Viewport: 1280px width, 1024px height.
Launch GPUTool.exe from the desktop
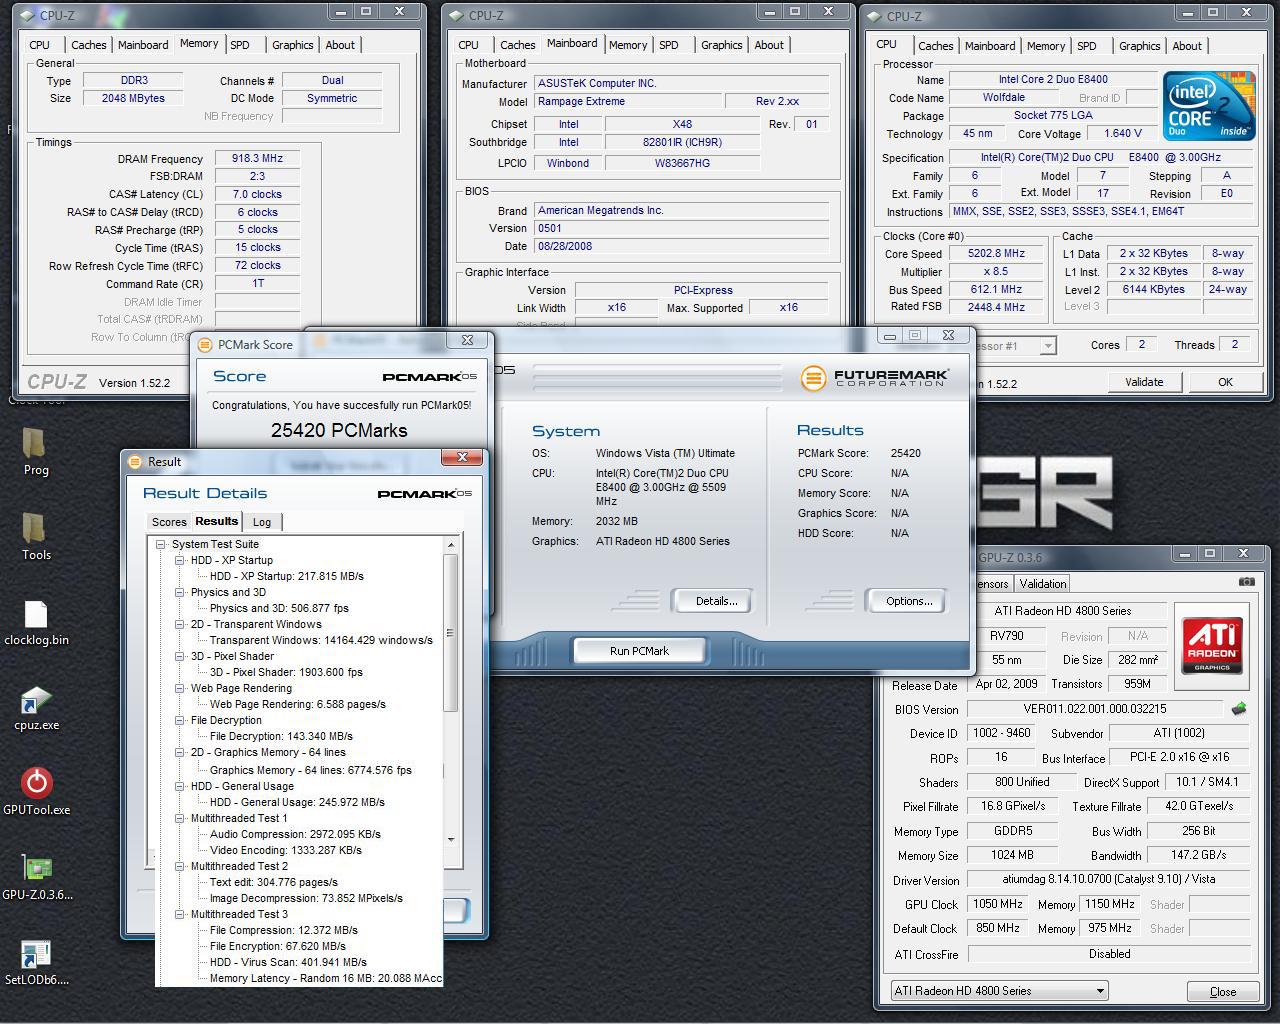click(x=36, y=792)
